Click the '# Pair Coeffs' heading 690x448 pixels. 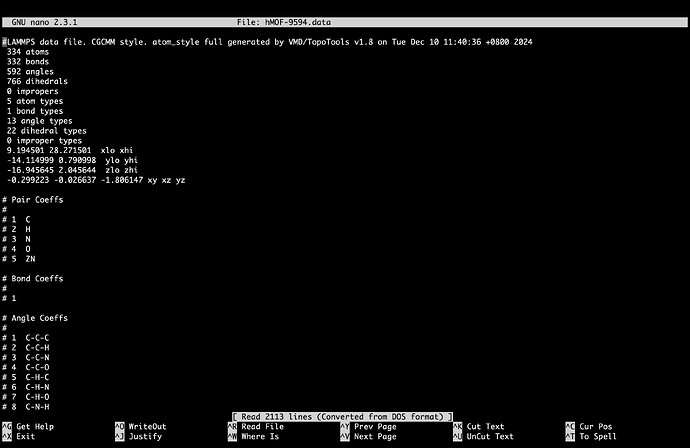33,199
